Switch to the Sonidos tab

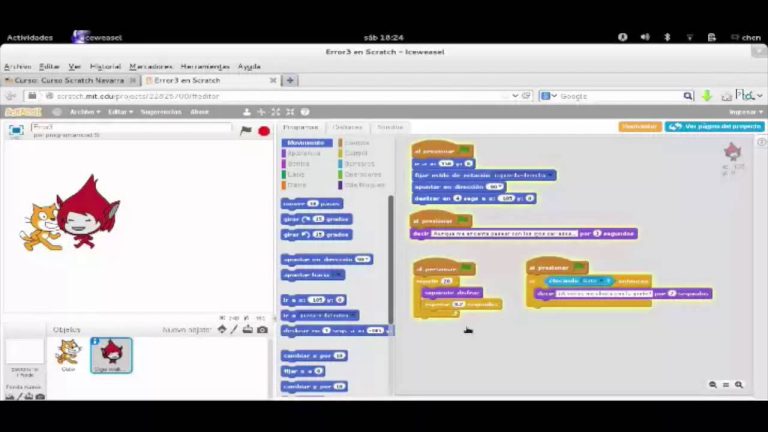click(390, 127)
